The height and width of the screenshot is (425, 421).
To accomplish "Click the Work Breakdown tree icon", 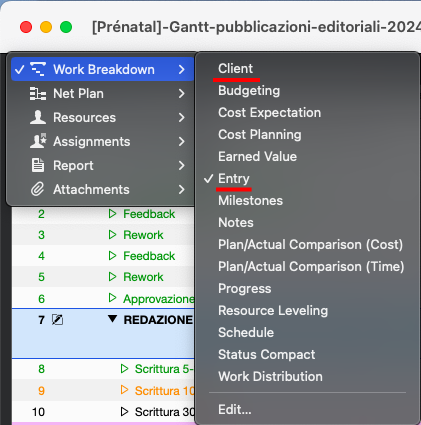I will coord(38,69).
